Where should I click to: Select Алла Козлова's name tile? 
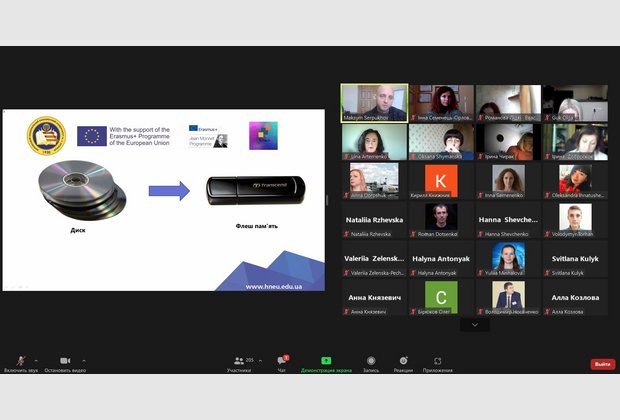coord(575,297)
